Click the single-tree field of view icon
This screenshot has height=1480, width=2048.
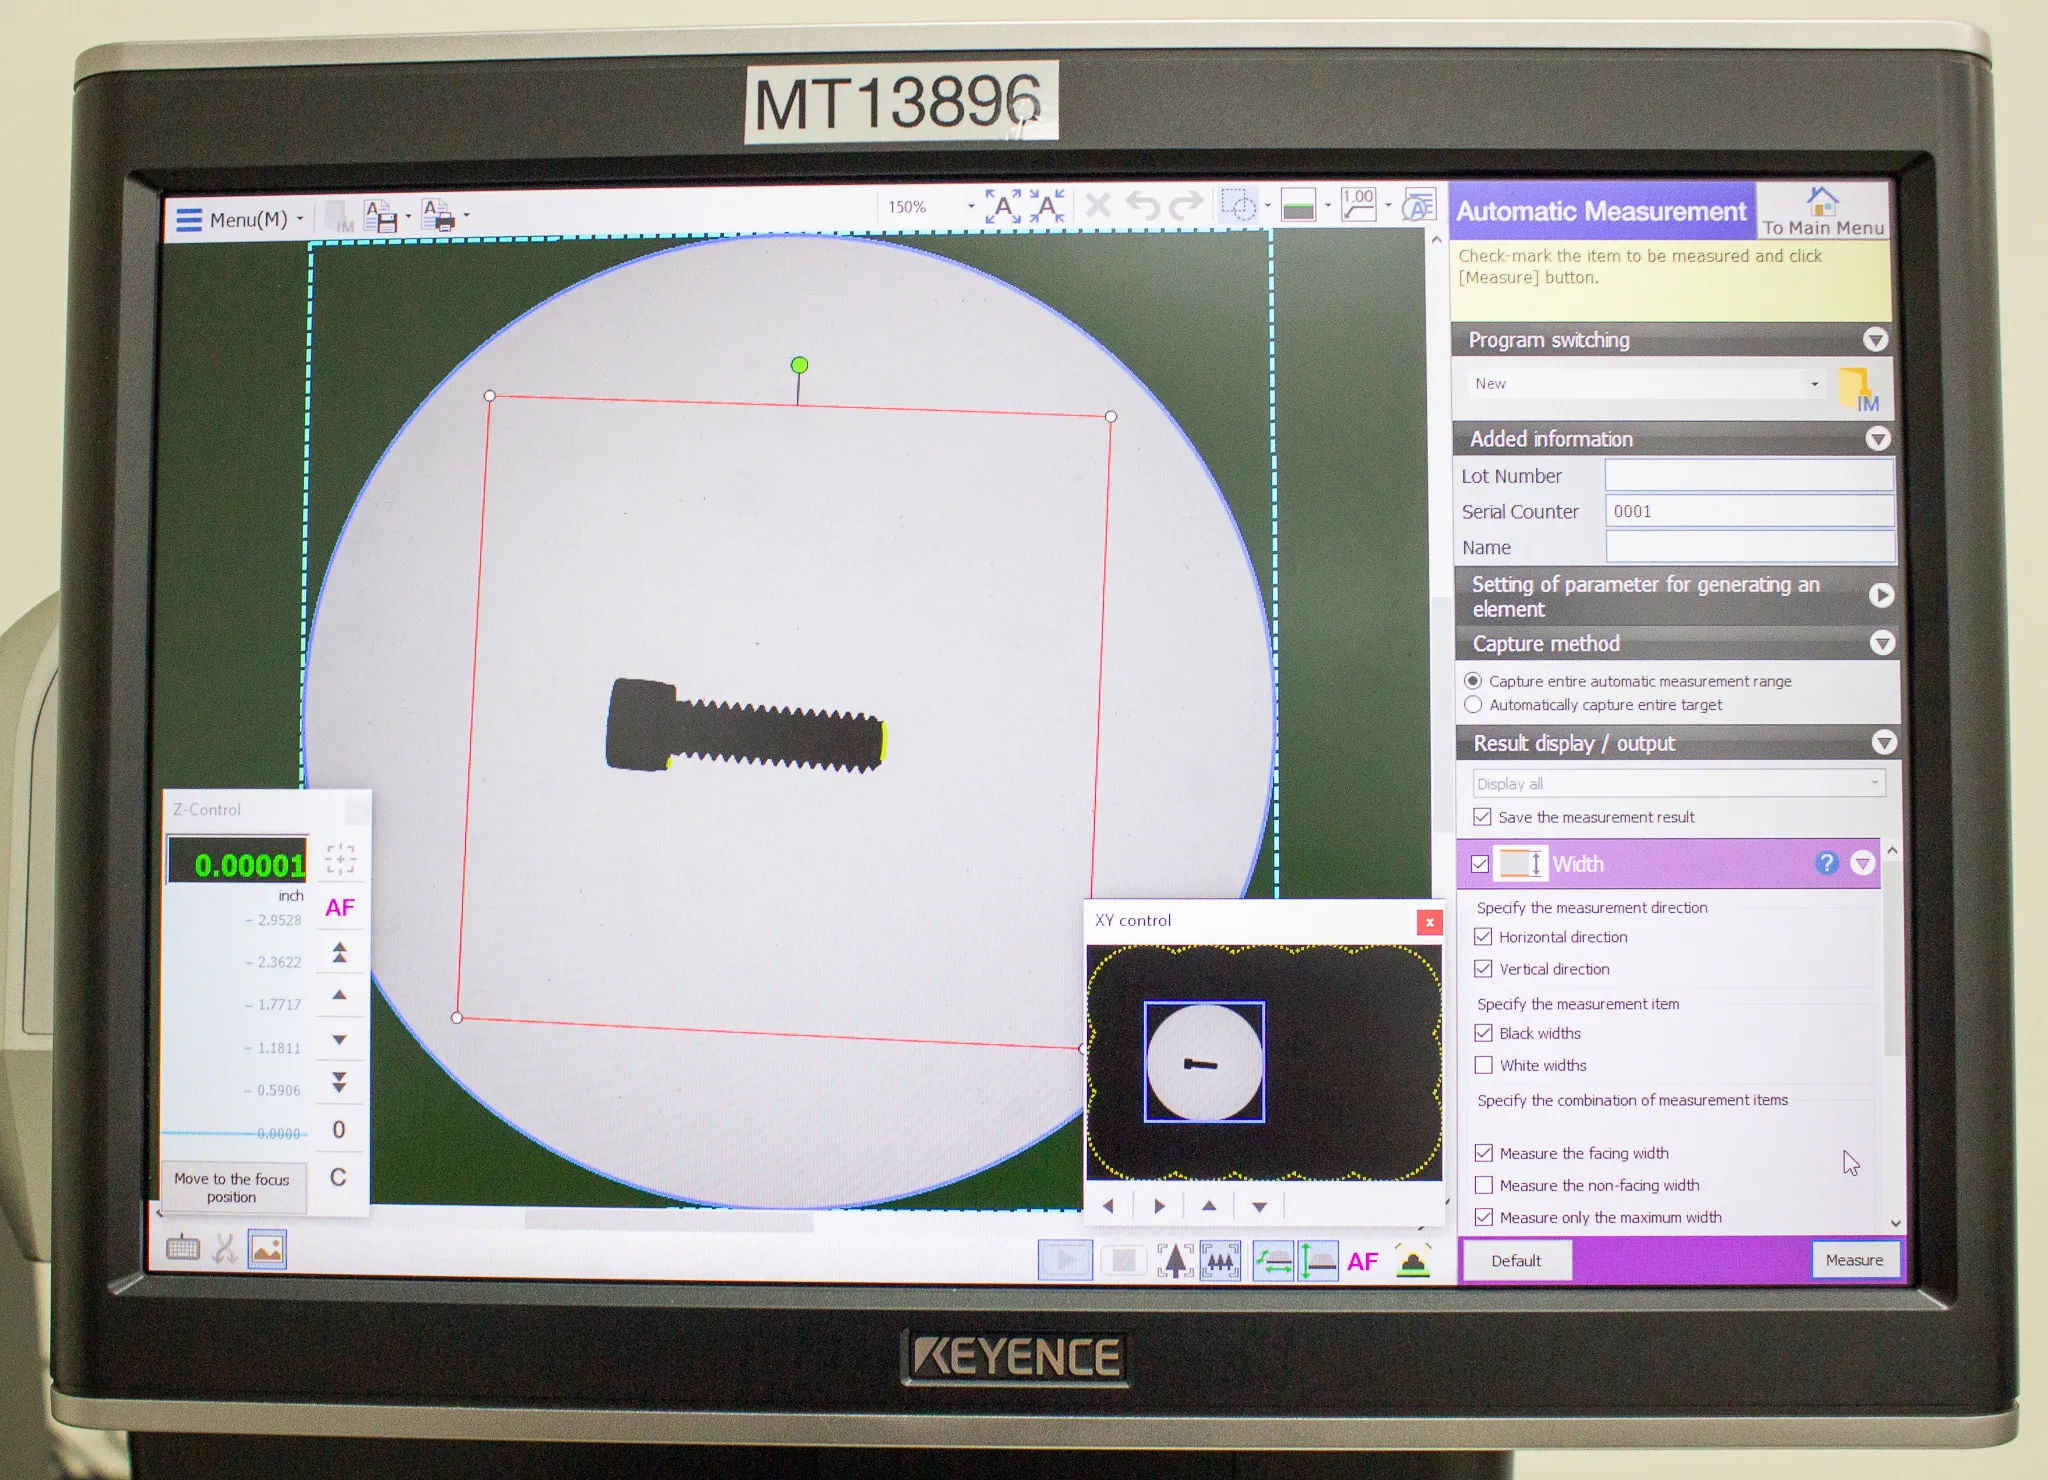(x=1175, y=1261)
